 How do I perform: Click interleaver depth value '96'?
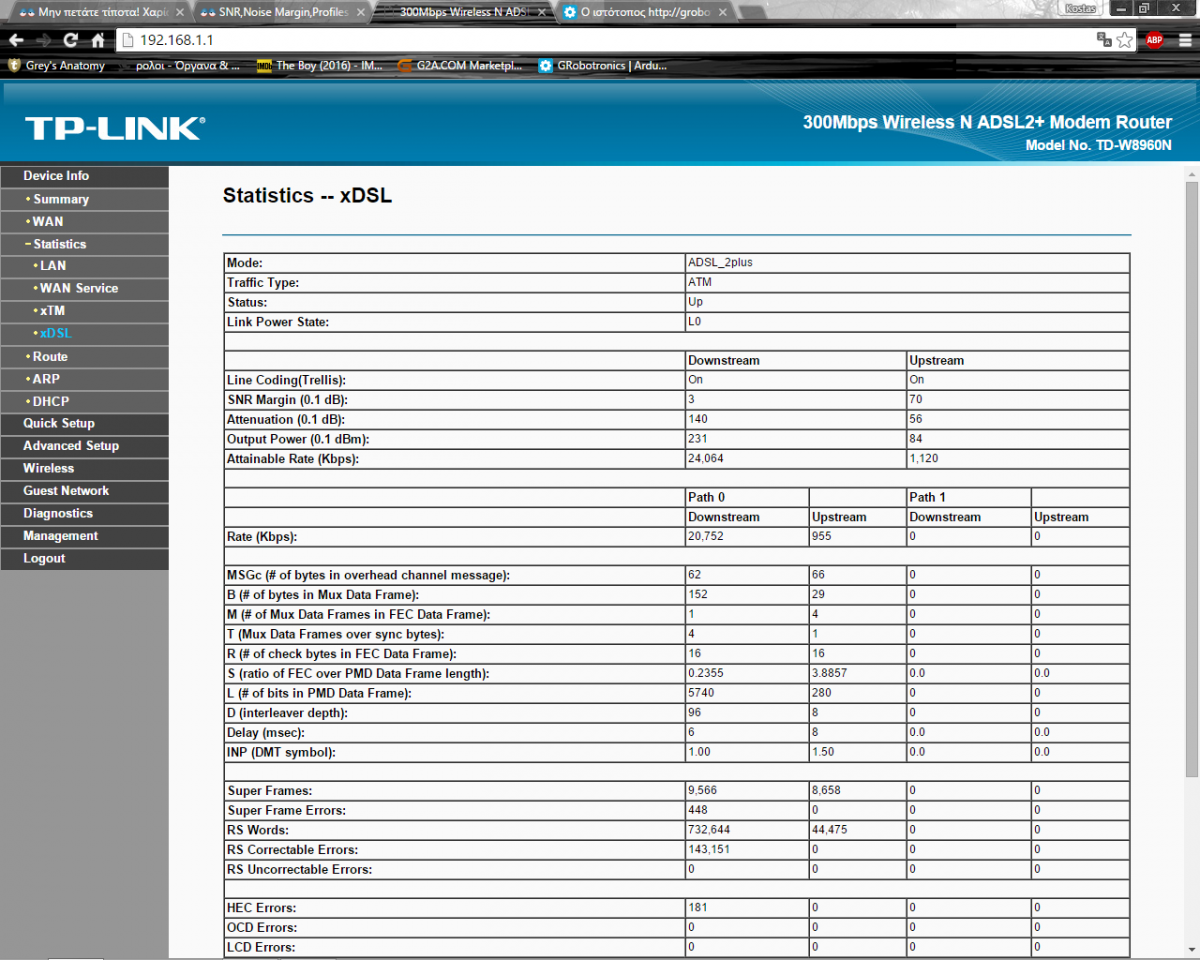coord(695,713)
